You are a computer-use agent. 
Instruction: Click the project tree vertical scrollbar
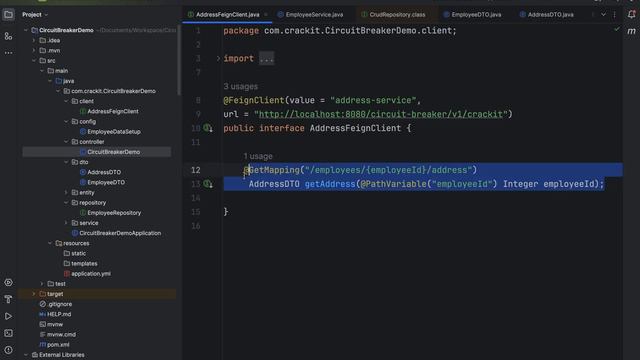click(178, 61)
